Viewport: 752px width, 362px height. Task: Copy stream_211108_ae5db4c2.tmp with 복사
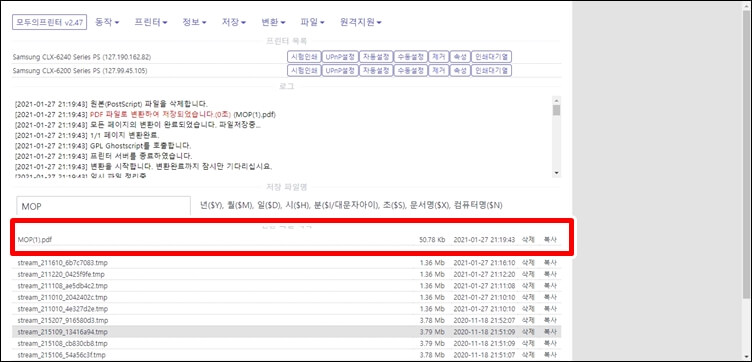pyautogui.click(x=550, y=286)
